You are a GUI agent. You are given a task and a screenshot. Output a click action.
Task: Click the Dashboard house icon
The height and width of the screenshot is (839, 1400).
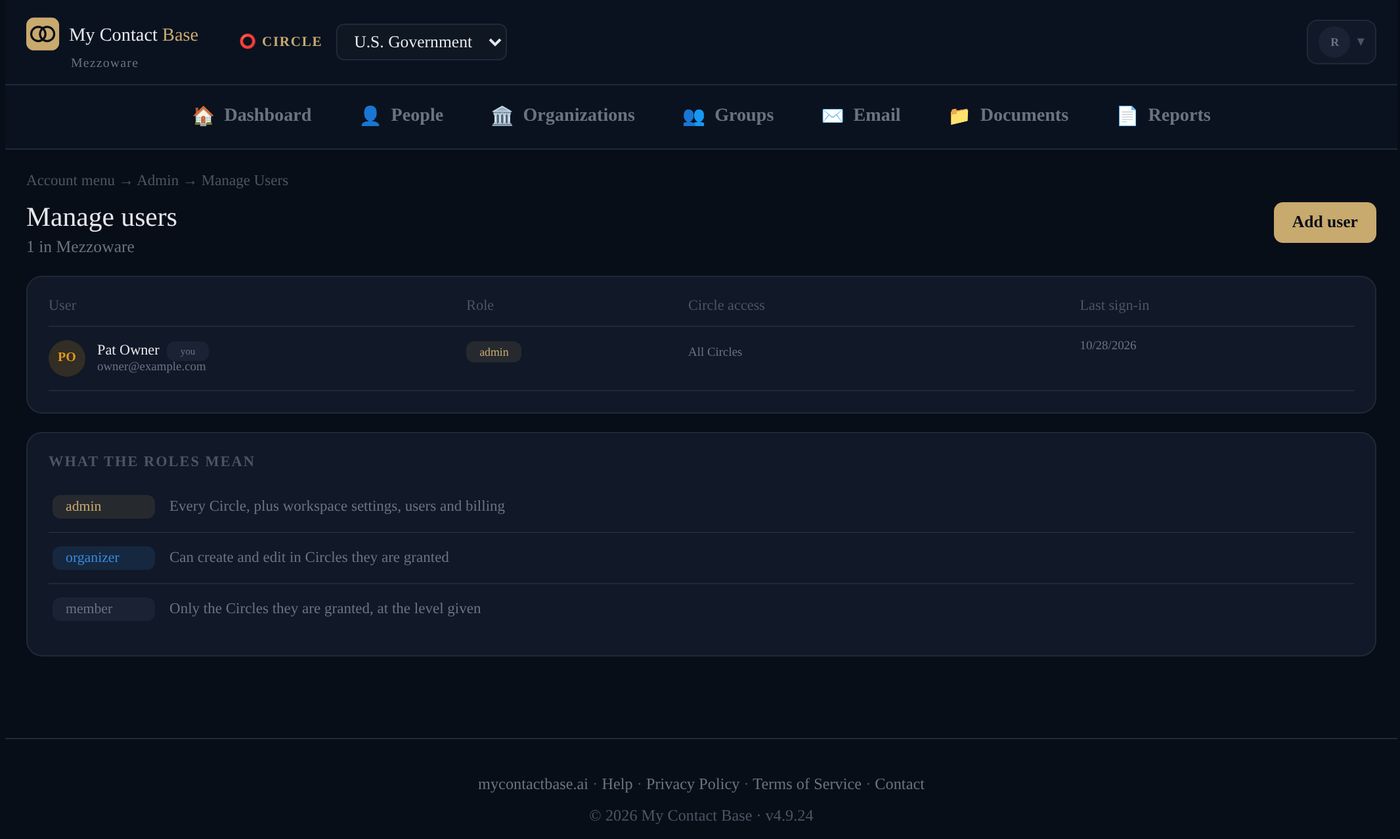(203, 116)
